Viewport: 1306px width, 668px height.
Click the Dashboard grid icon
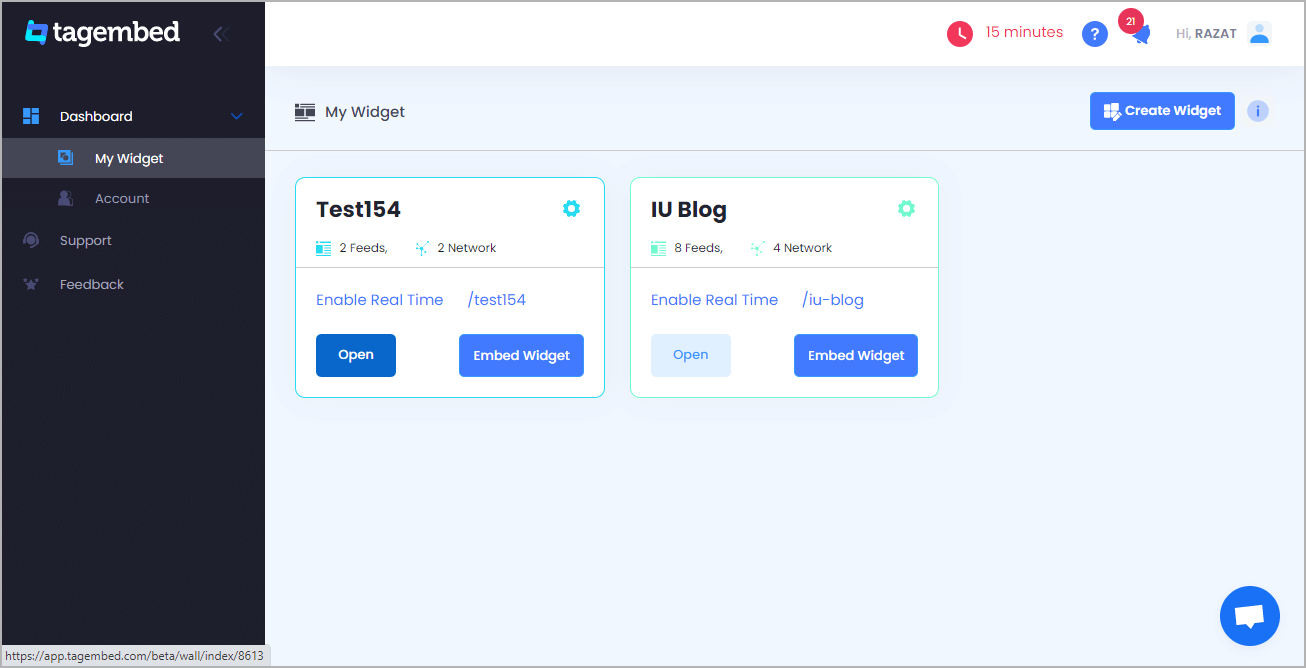pos(31,116)
